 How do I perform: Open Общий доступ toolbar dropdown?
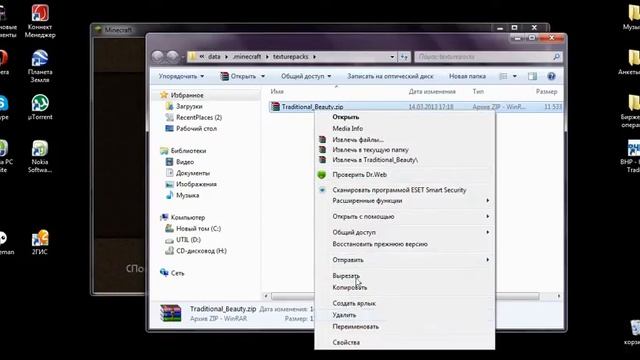(306, 76)
